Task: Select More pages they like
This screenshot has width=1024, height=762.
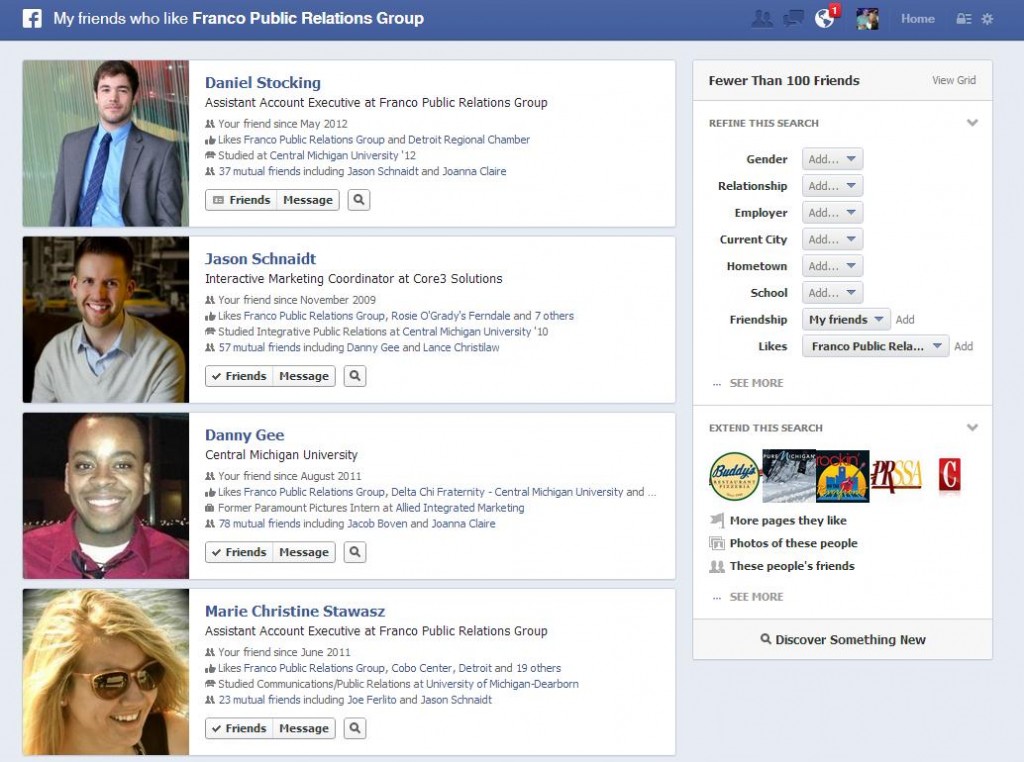Action: [788, 520]
